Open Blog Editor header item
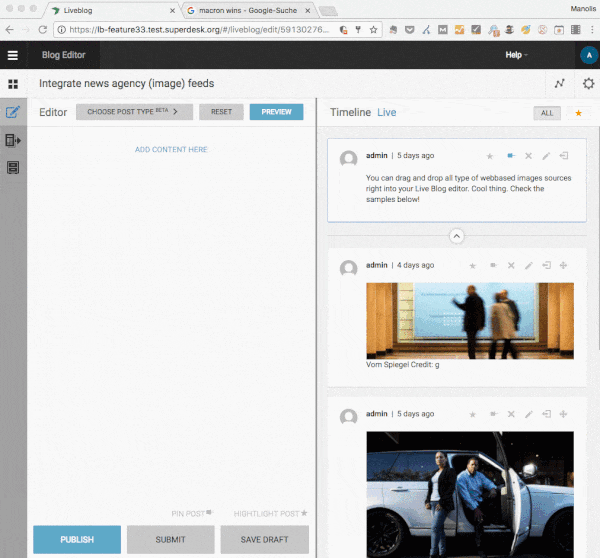 [x=64, y=55]
